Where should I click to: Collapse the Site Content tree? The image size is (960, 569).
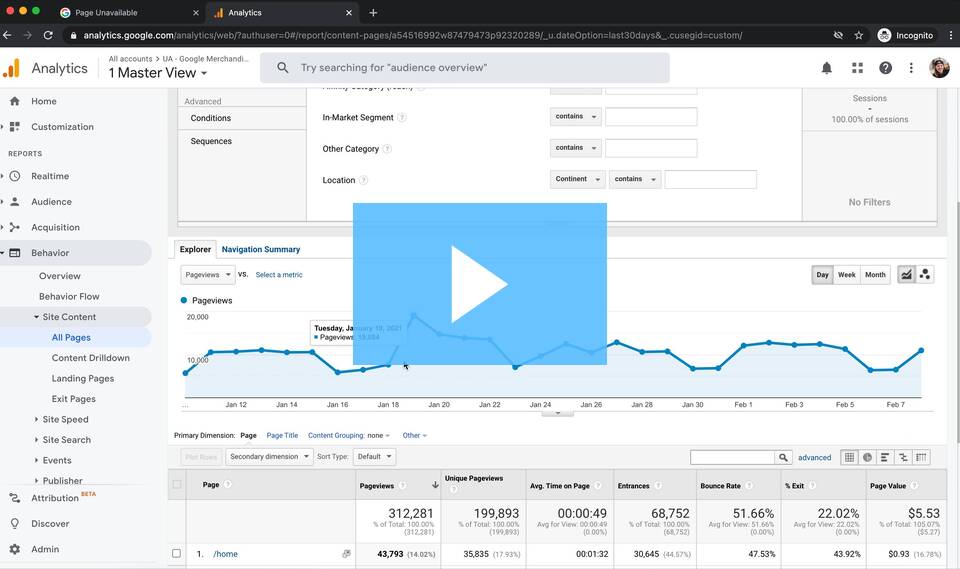36,317
